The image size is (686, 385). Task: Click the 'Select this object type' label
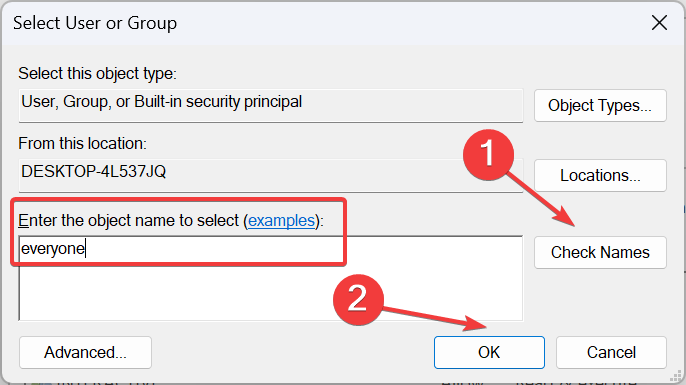(x=97, y=74)
